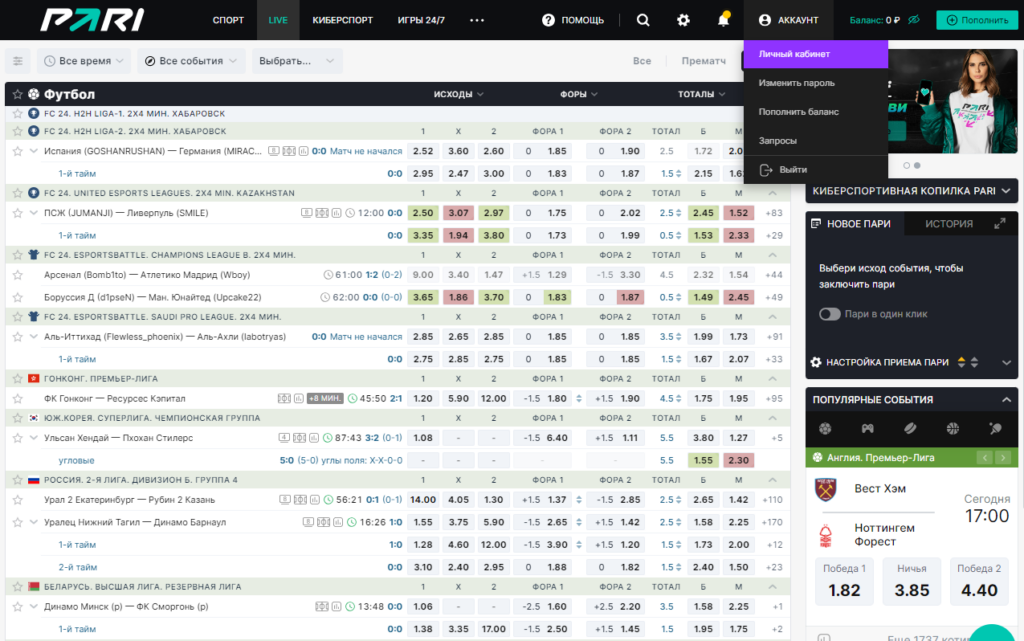
Task: Select basketball icon in popular events
Action: tap(953, 429)
